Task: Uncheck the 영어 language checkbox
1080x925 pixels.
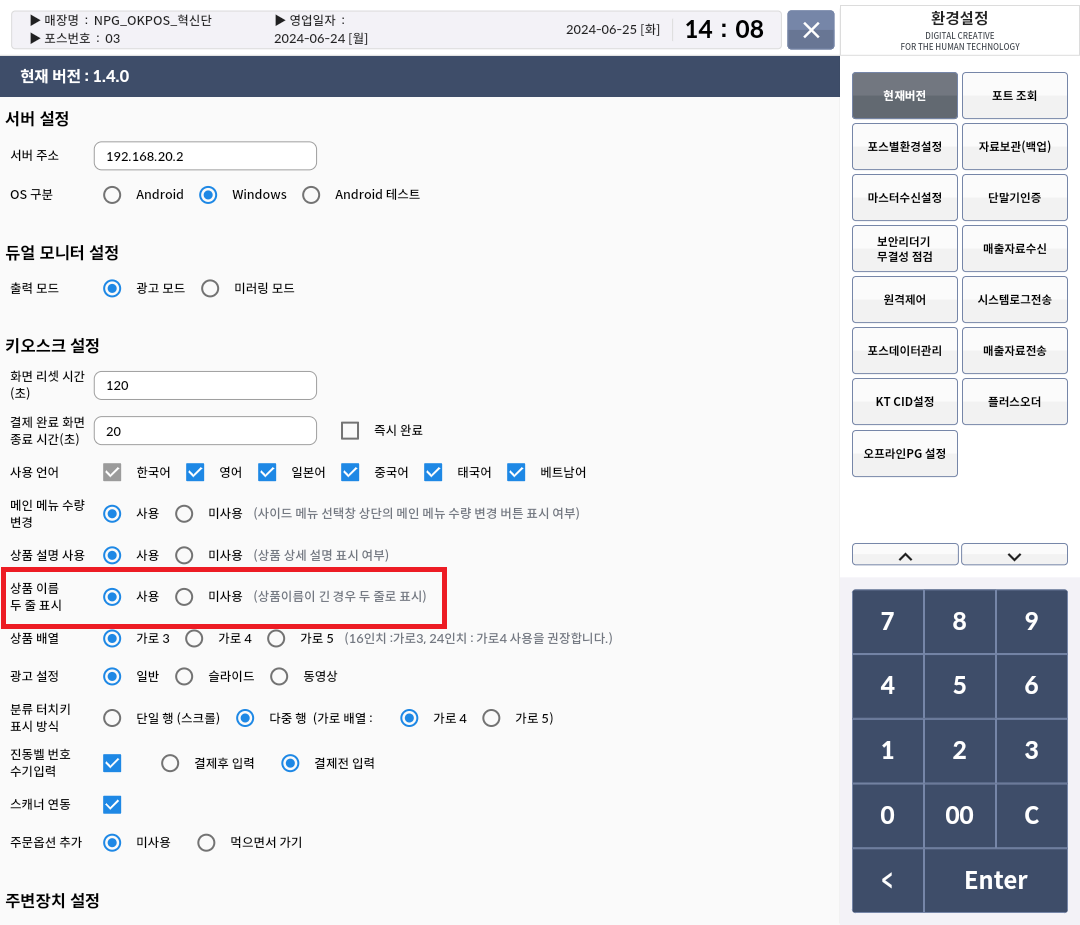Action: [x=195, y=472]
